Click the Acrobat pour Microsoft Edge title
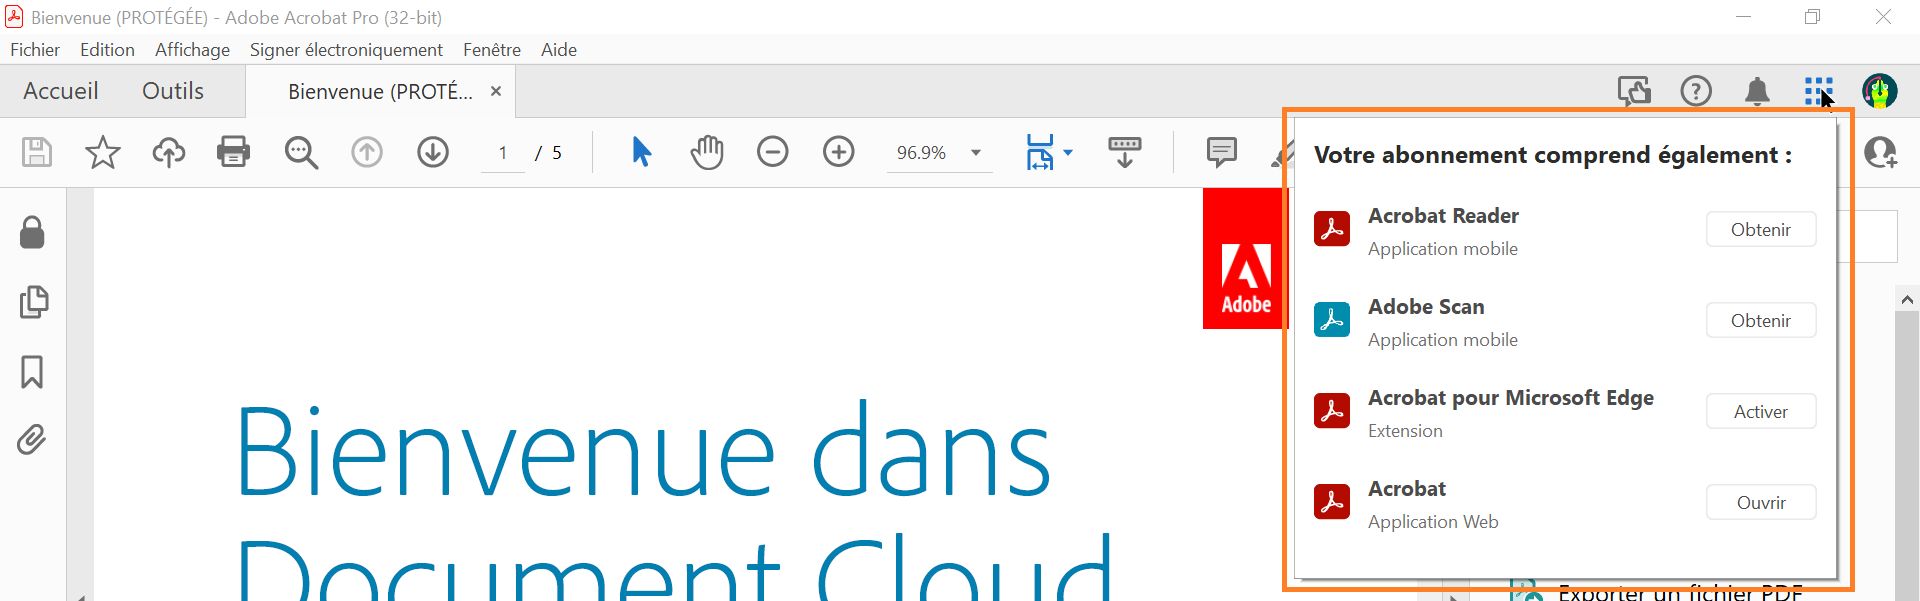This screenshot has height=601, width=1920. point(1510,397)
